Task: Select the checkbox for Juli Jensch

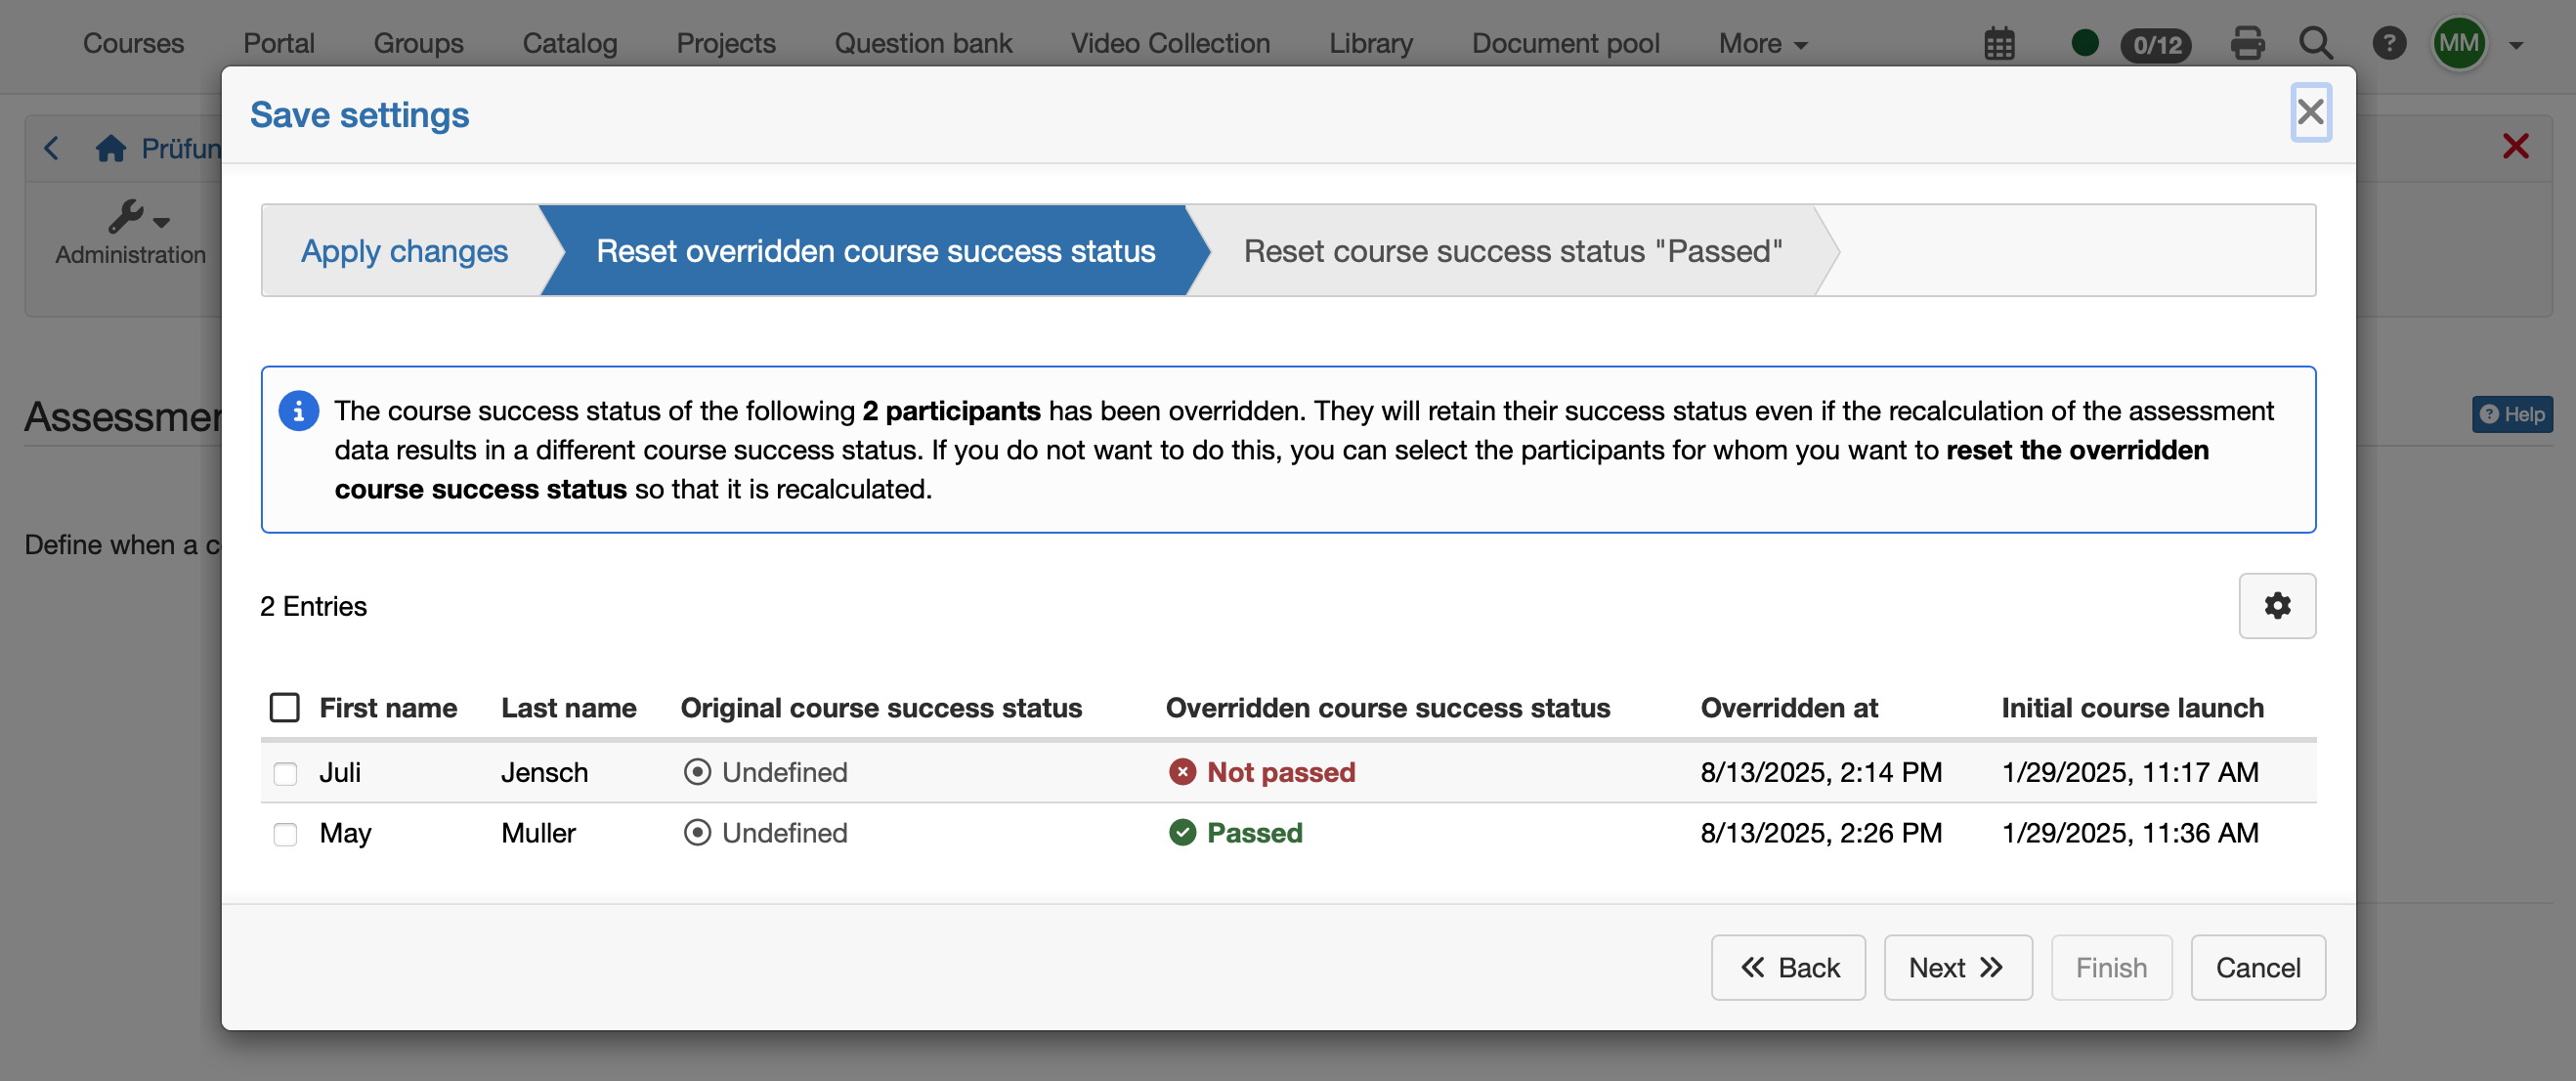Action: click(285, 773)
